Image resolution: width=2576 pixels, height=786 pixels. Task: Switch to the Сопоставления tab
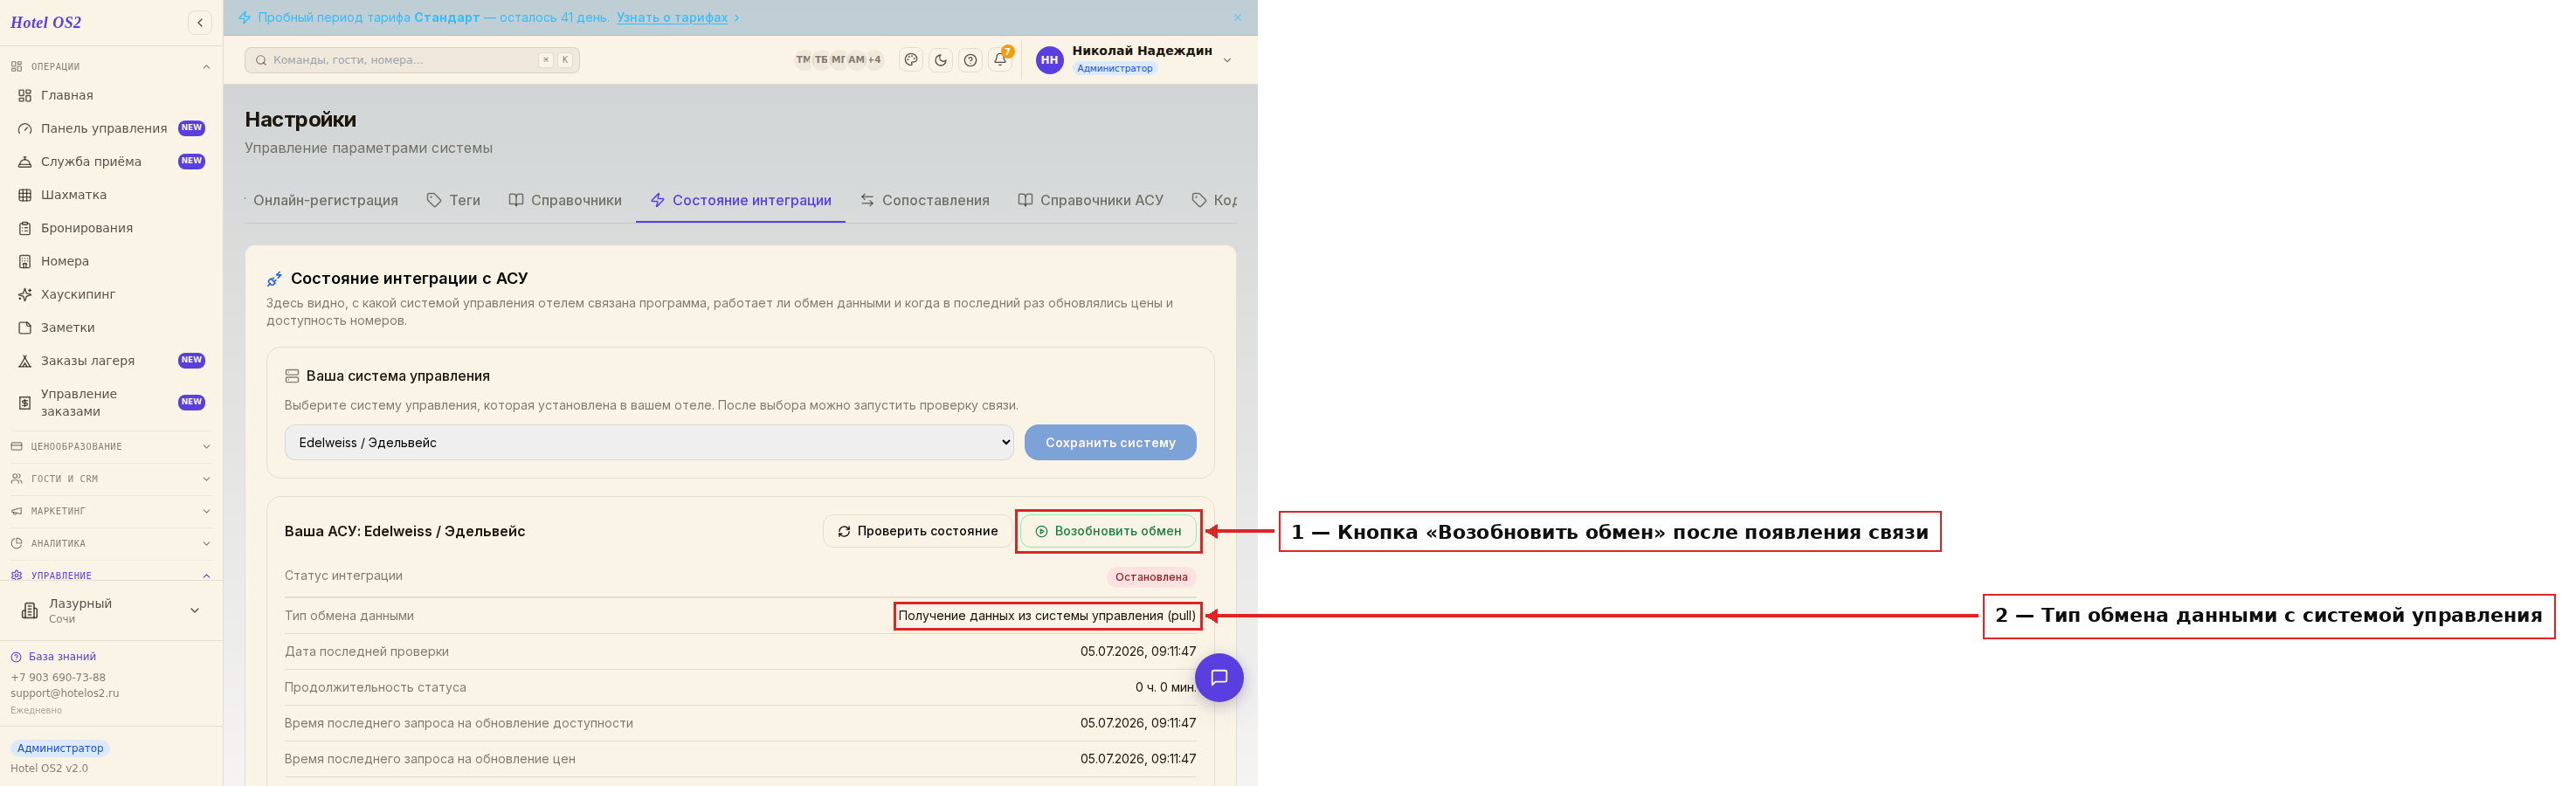[x=925, y=200]
